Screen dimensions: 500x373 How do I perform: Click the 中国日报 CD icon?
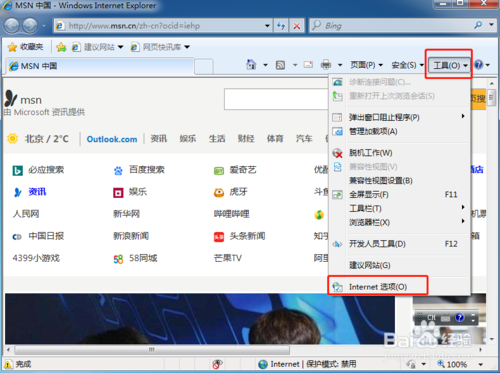tap(17, 237)
